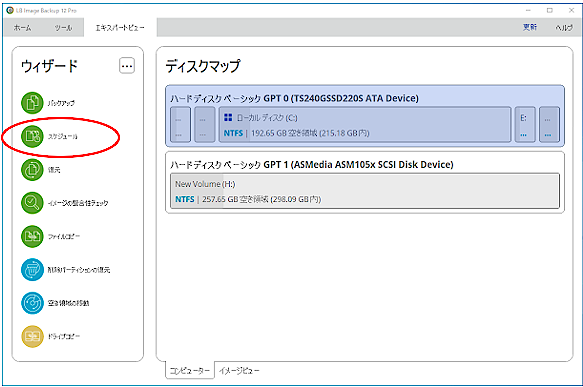This screenshot has width=583, height=387.
Task: Minimize the LB Image Backup window
Action: point(528,10)
